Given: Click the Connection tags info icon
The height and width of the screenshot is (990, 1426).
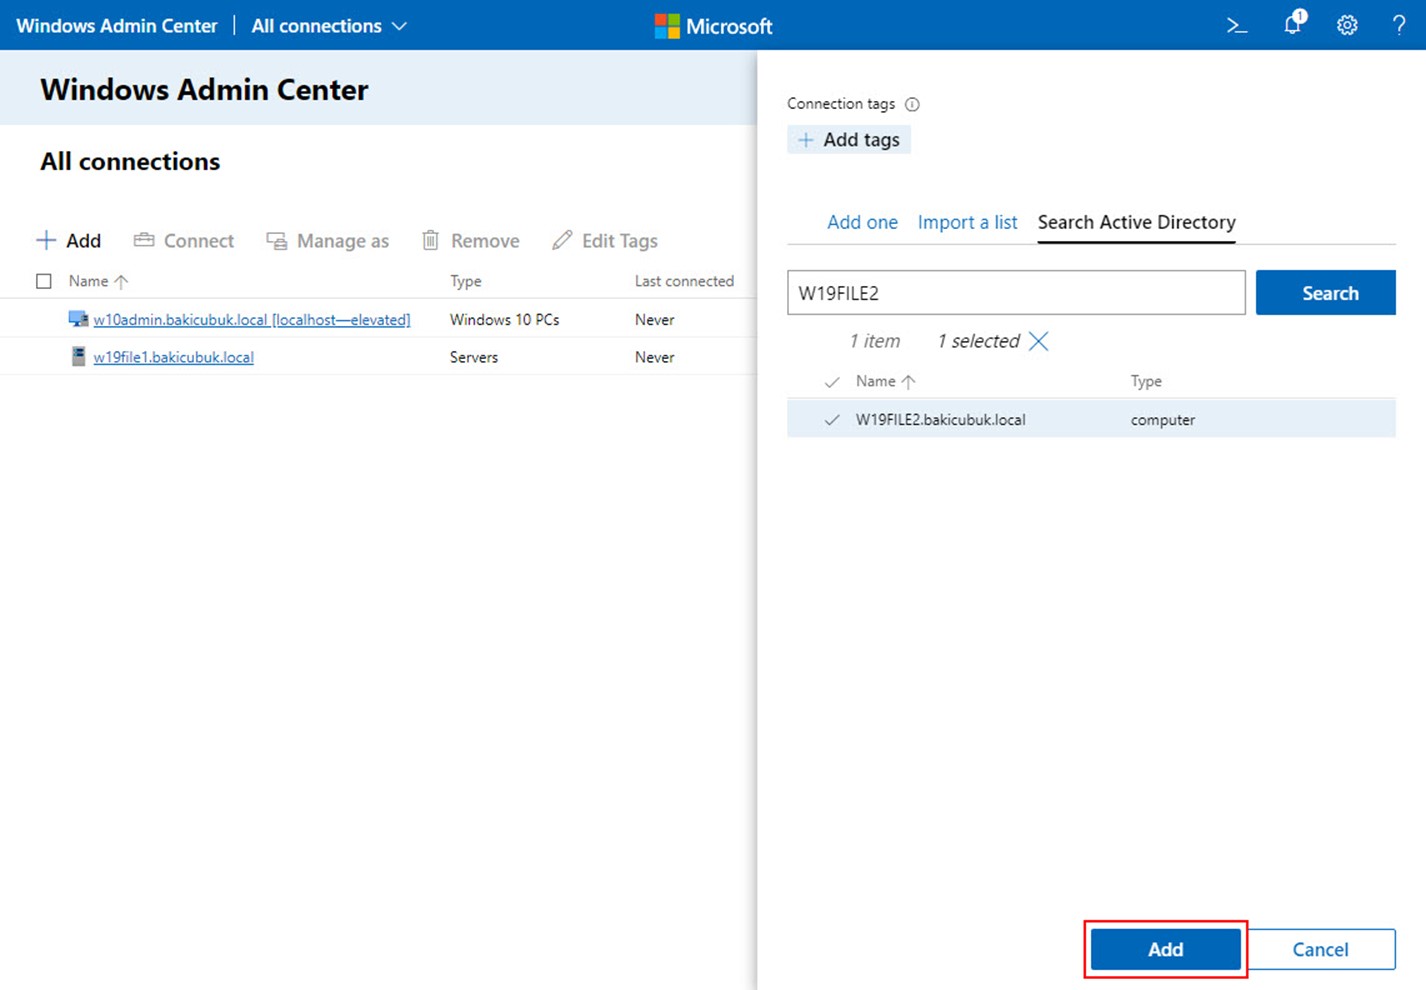Looking at the screenshot, I should tap(912, 104).
